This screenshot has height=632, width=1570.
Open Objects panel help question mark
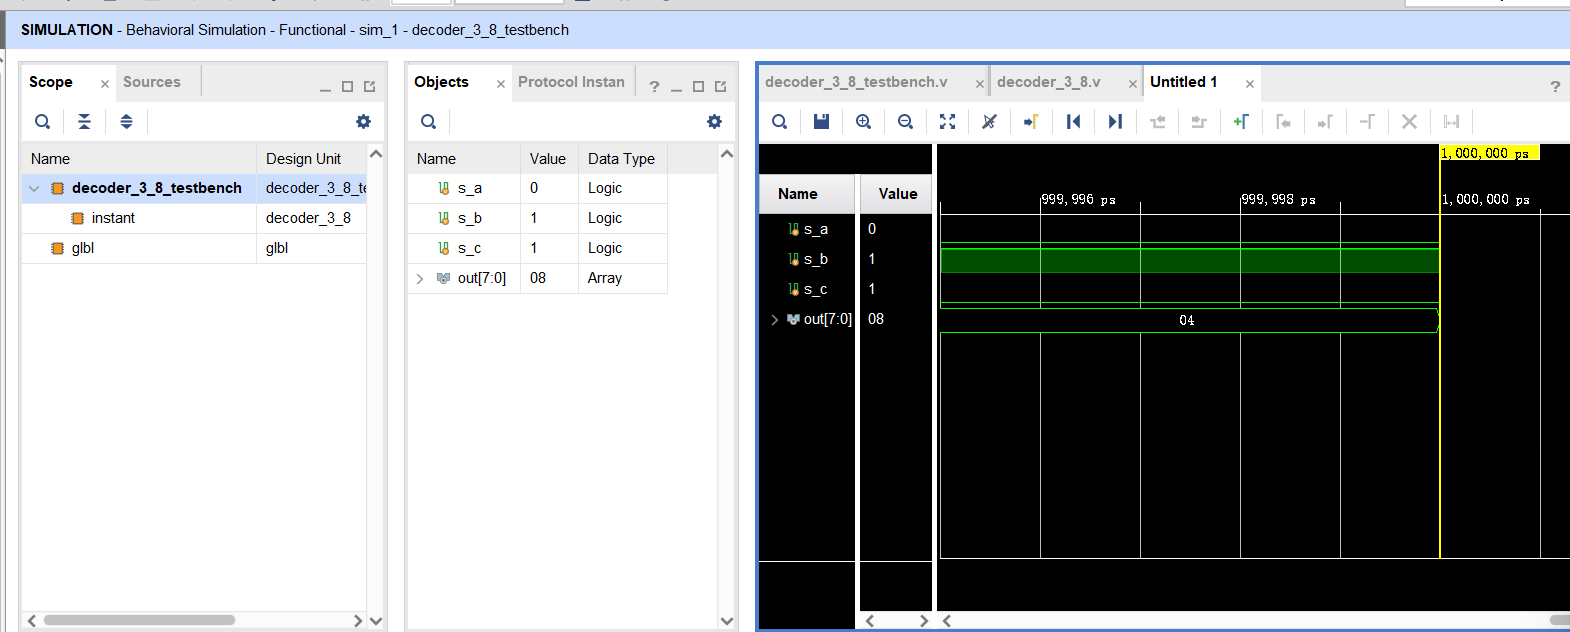[654, 86]
